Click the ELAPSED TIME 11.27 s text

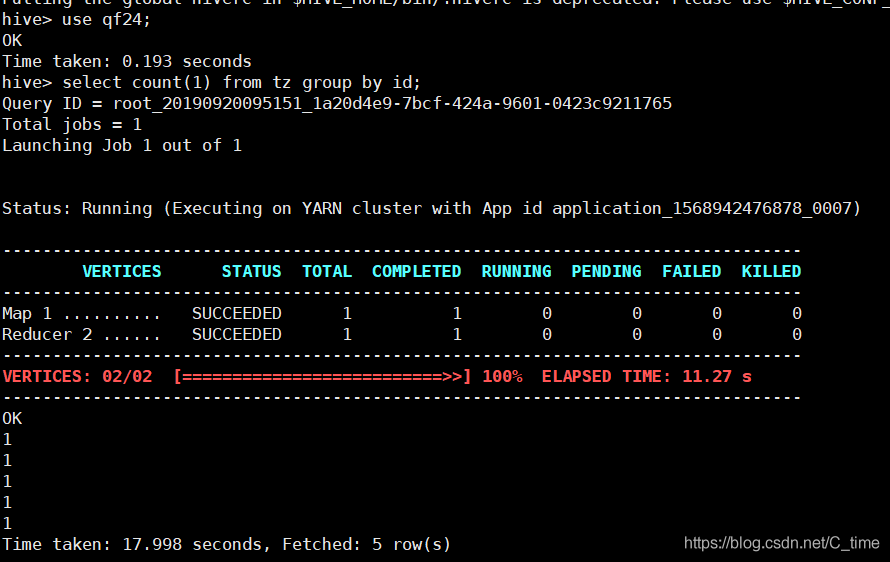click(x=646, y=376)
